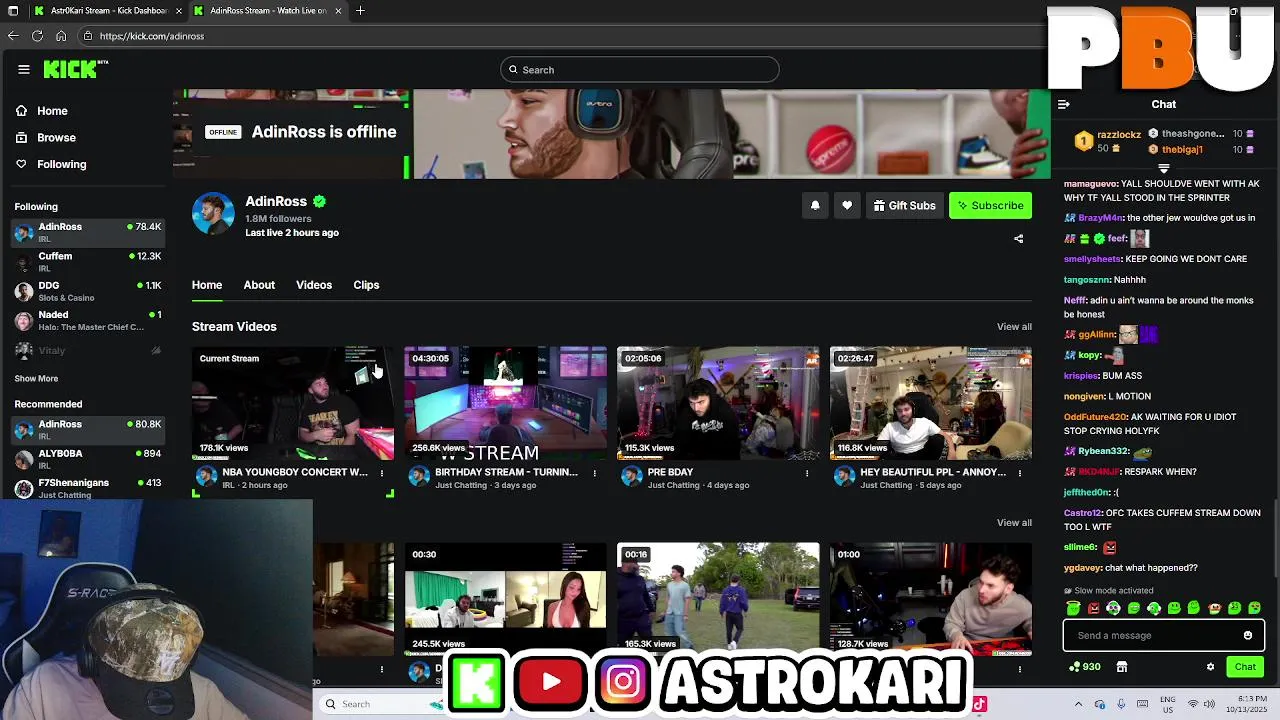
Task: Click the browser back arrow
Action: tap(13, 36)
